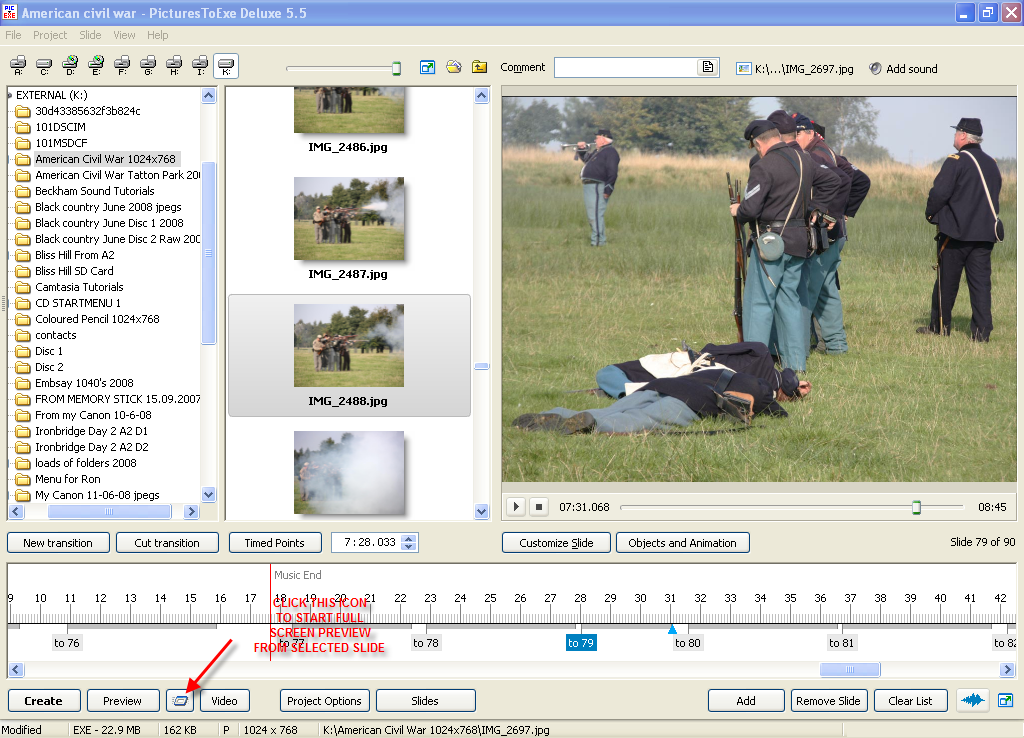Image resolution: width=1024 pixels, height=738 pixels.
Task: Select drive C: in drive toolbar
Action: (x=44, y=66)
